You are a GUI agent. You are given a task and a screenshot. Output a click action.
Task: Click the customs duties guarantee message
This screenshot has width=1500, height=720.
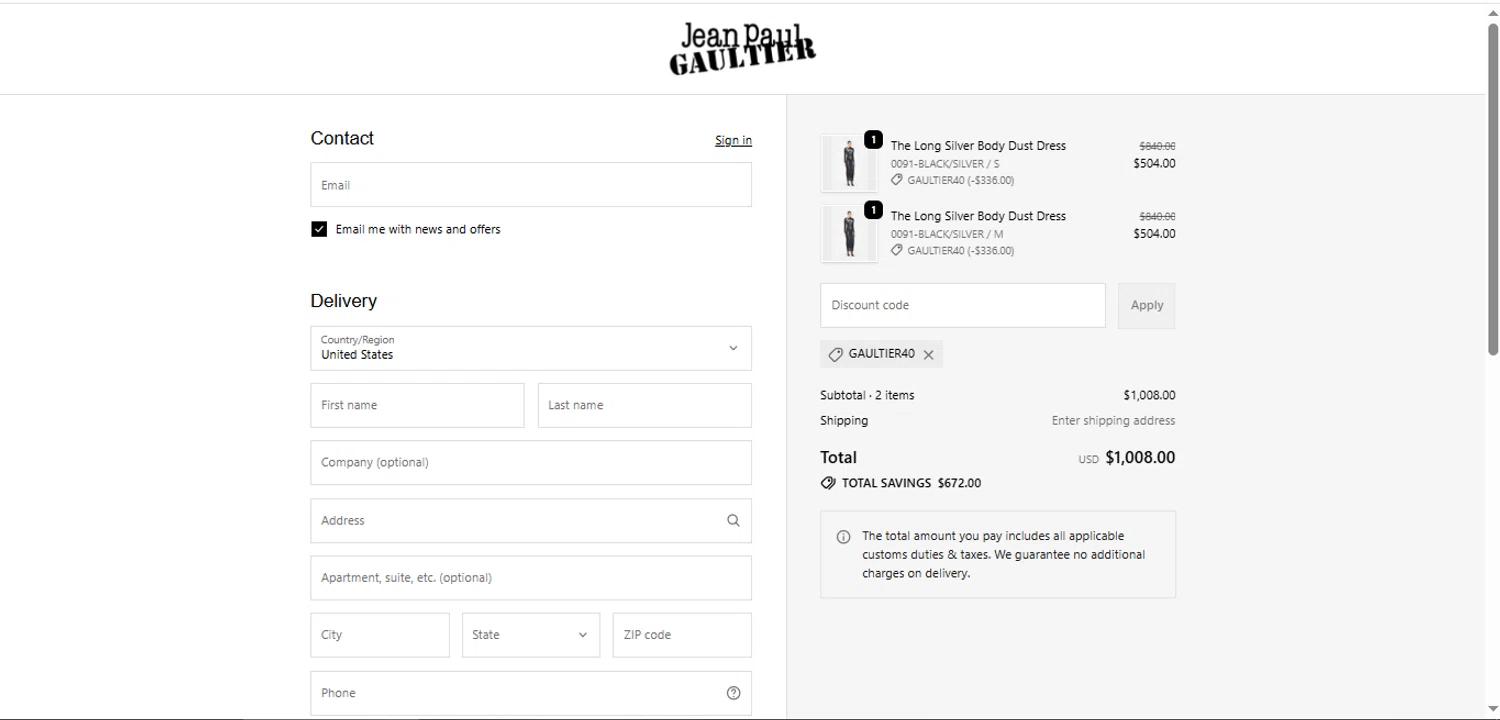click(1004, 555)
